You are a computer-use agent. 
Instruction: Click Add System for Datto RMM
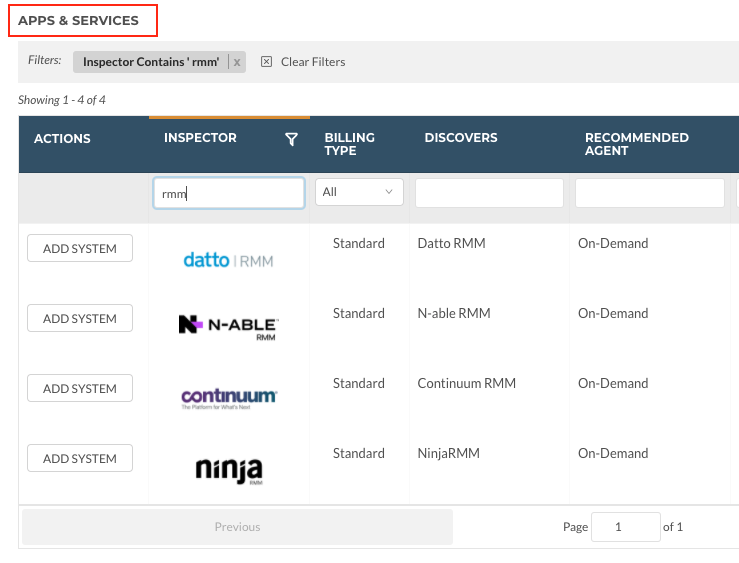[x=80, y=248]
